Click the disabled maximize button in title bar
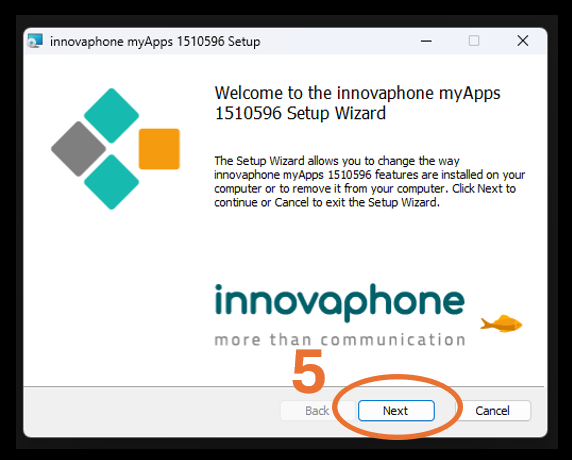The height and width of the screenshot is (460, 572). point(474,40)
